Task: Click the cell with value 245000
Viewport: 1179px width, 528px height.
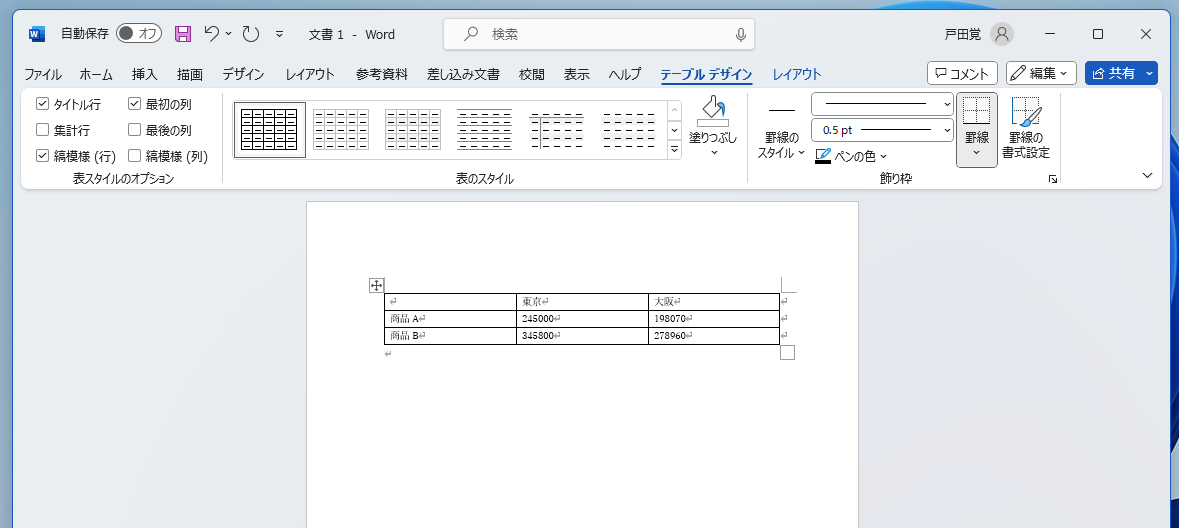Action: click(x=582, y=319)
